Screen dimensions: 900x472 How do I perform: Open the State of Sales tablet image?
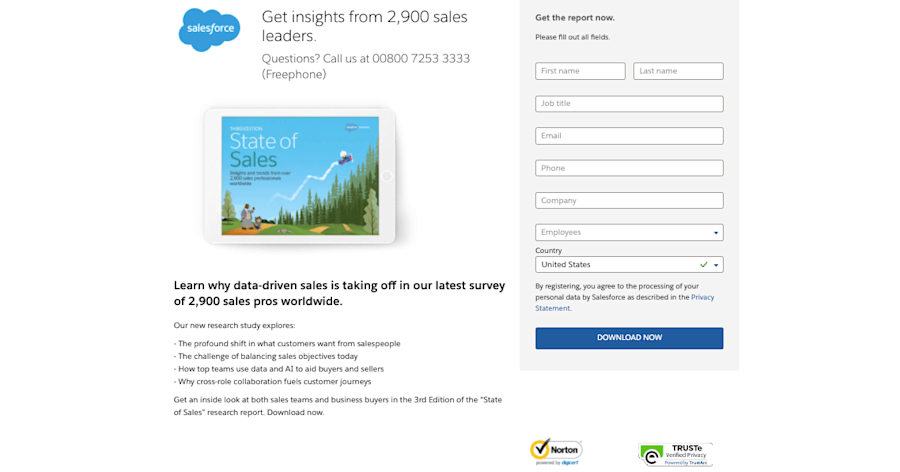tap(300, 176)
